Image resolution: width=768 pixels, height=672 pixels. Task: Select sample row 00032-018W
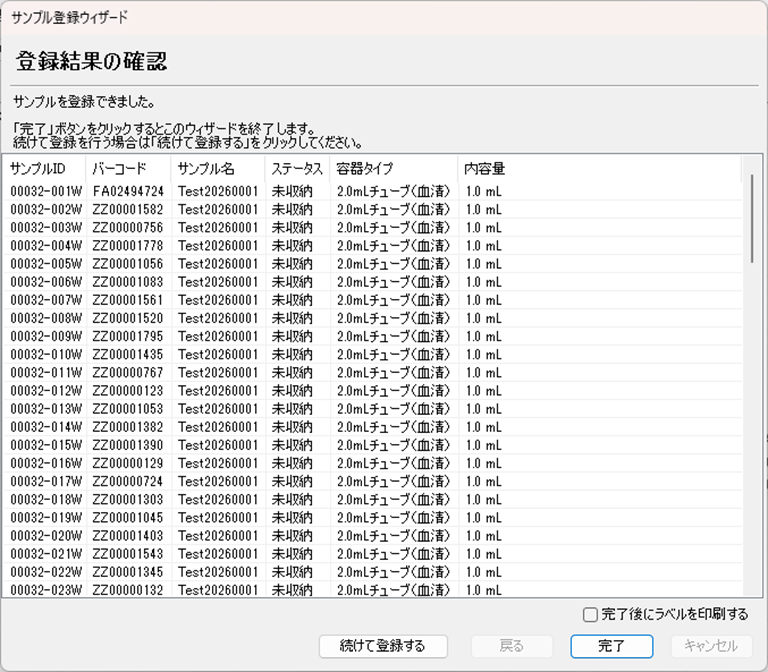(x=45, y=499)
